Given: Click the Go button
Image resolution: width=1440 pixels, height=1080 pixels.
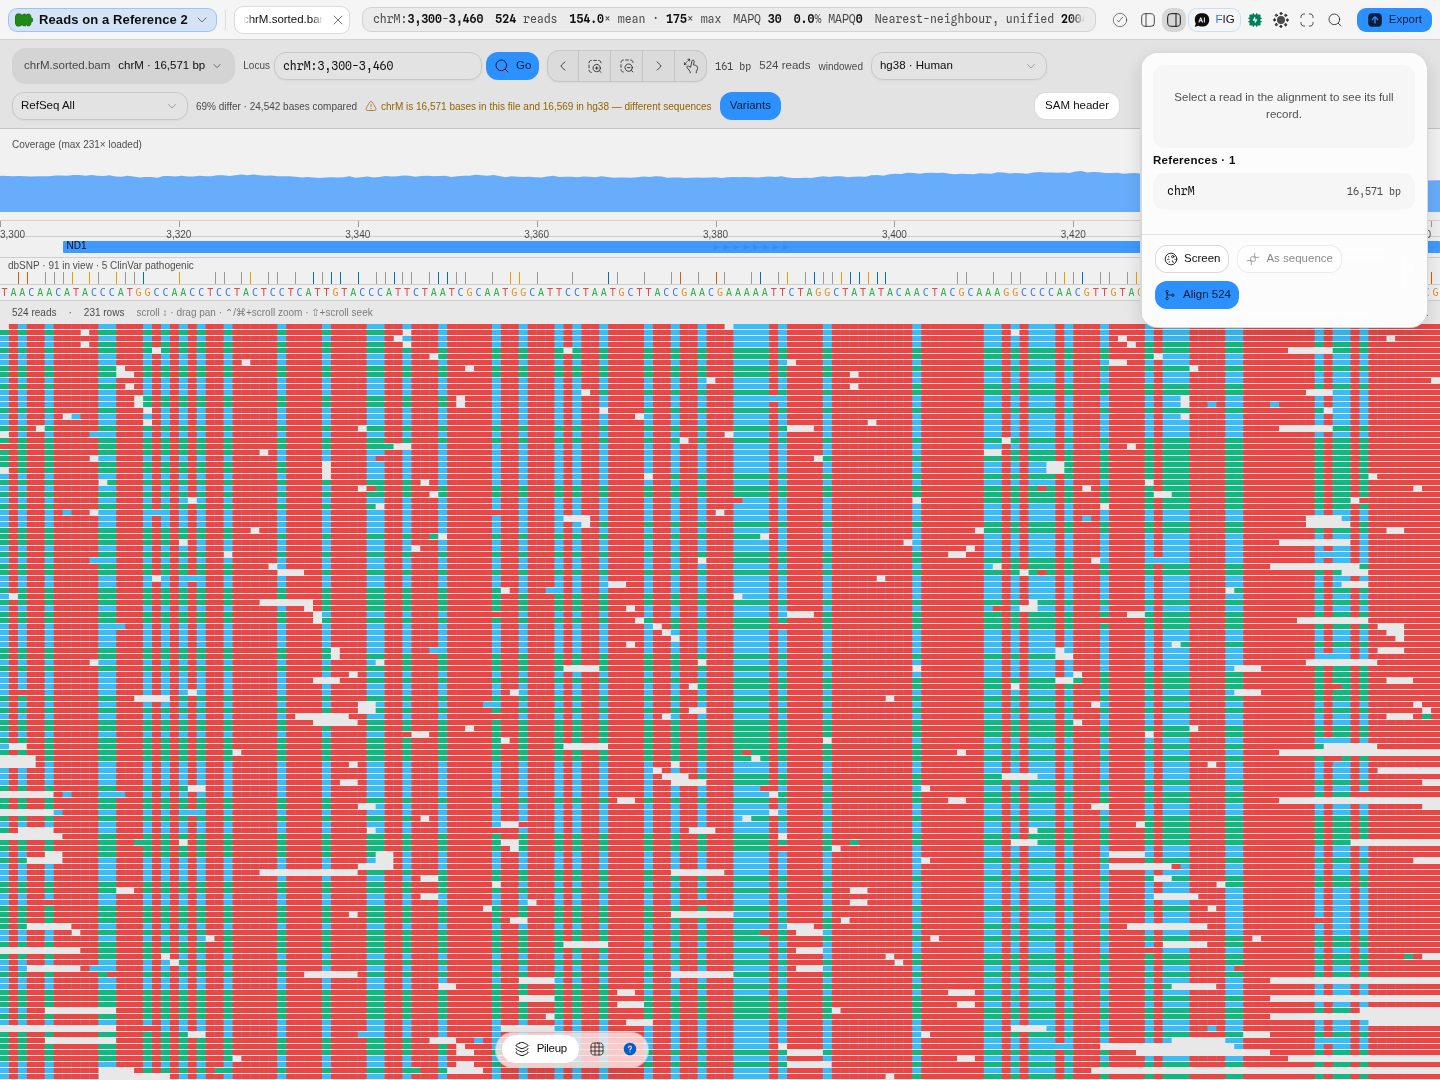Looking at the screenshot, I should pyautogui.click(x=512, y=66).
